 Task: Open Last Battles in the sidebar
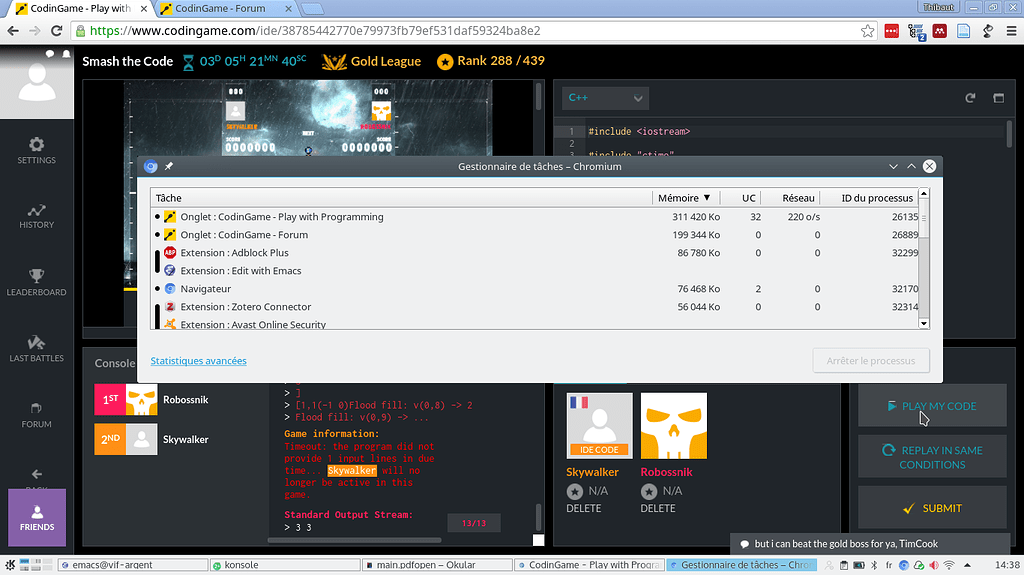point(37,347)
